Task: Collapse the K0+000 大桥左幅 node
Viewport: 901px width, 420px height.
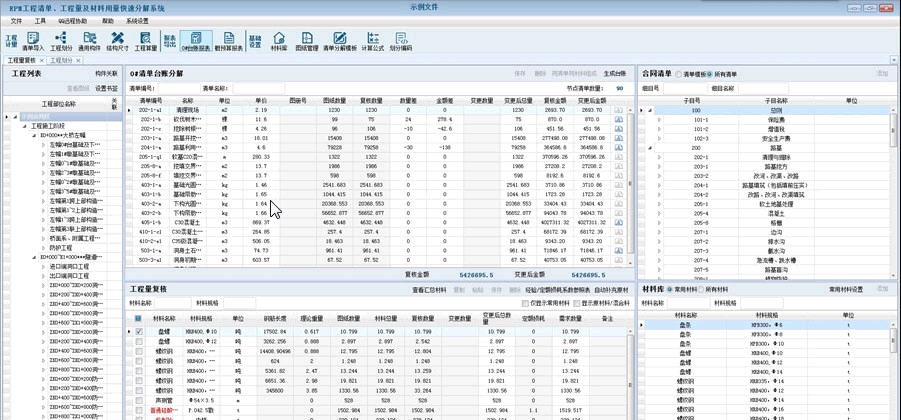Action: pyautogui.click(x=34, y=136)
